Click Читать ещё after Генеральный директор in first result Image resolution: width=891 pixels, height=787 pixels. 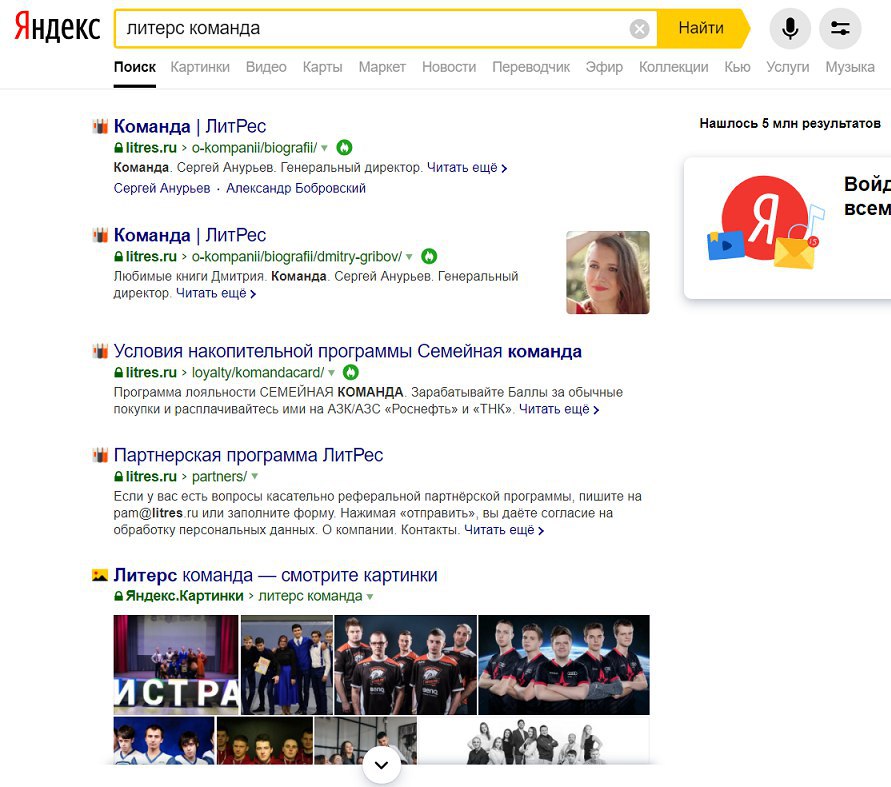(x=467, y=168)
